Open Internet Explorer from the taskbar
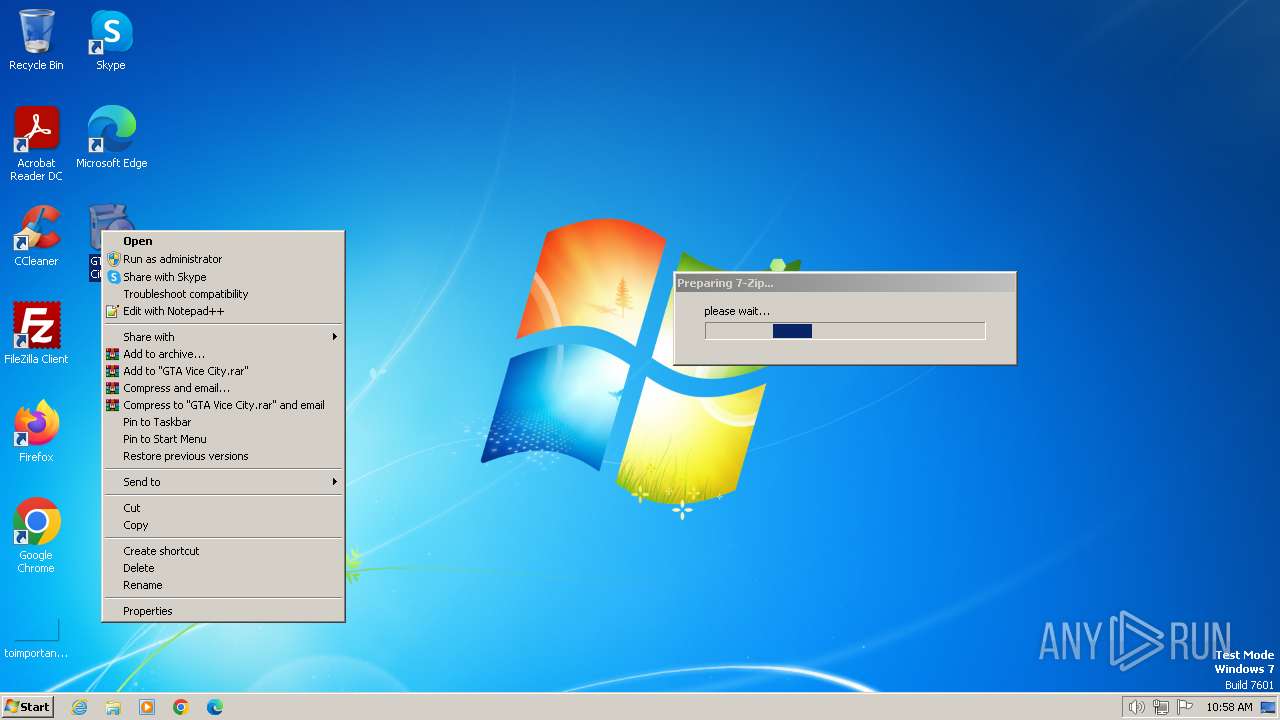Screen dimensions: 1280x720 coord(79,707)
